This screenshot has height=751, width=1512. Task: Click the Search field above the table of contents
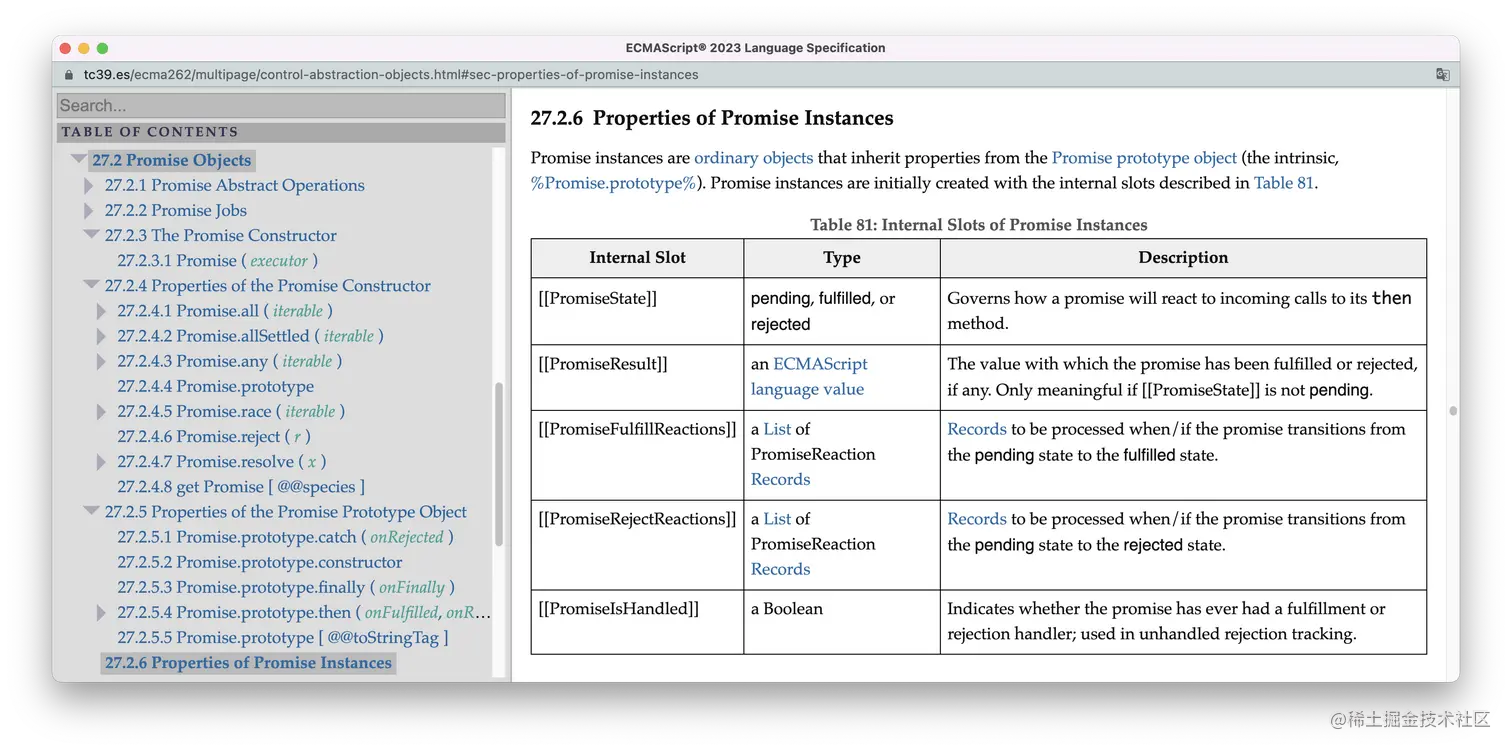[x=281, y=105]
